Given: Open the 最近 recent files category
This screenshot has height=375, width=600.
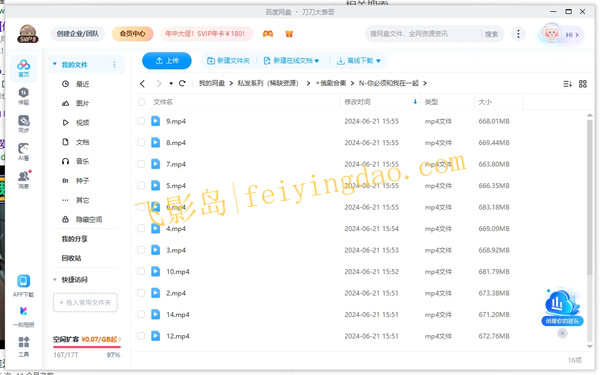Looking at the screenshot, I should click(75, 84).
